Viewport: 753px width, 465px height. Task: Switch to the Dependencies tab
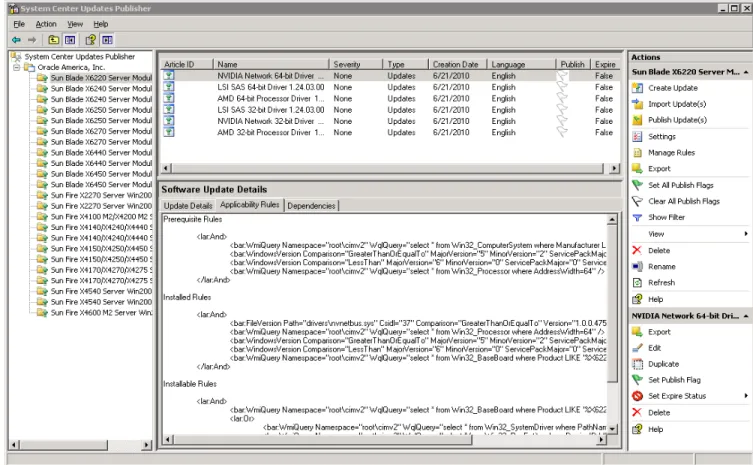(311, 206)
